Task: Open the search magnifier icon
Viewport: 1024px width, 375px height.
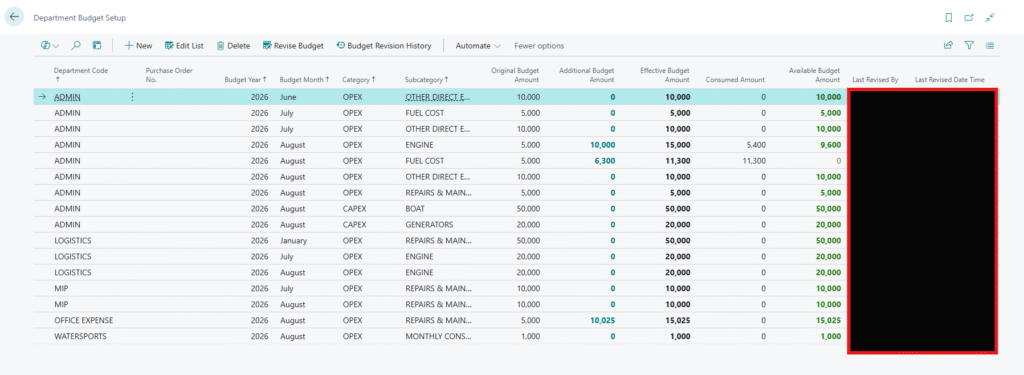Action: pos(76,46)
